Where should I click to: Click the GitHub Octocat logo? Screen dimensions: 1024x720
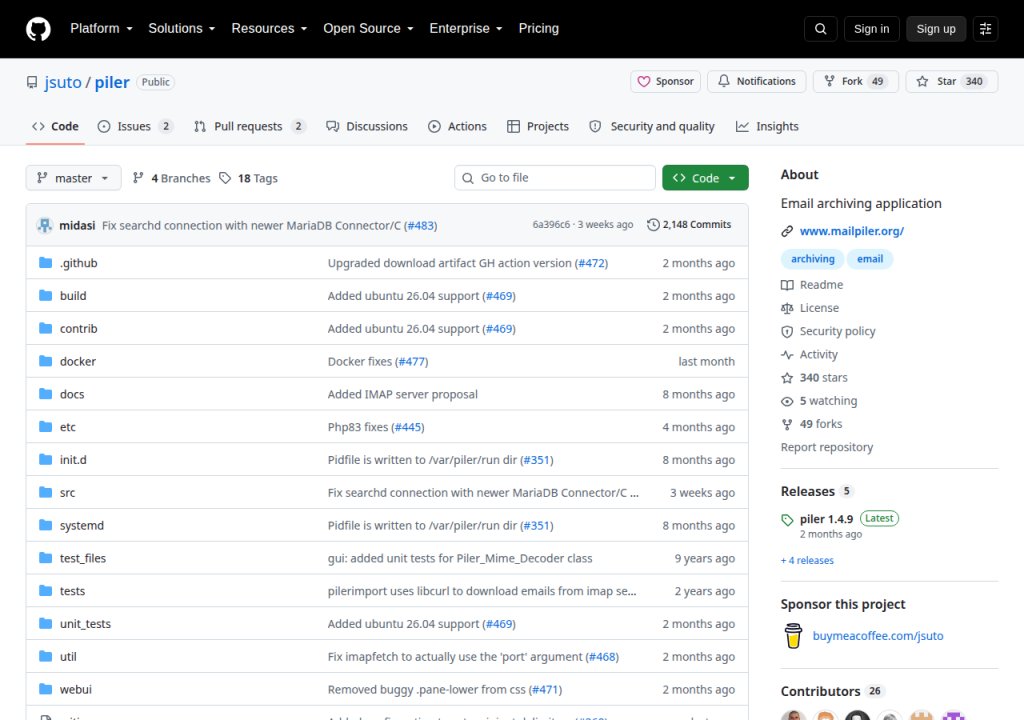[38, 29]
